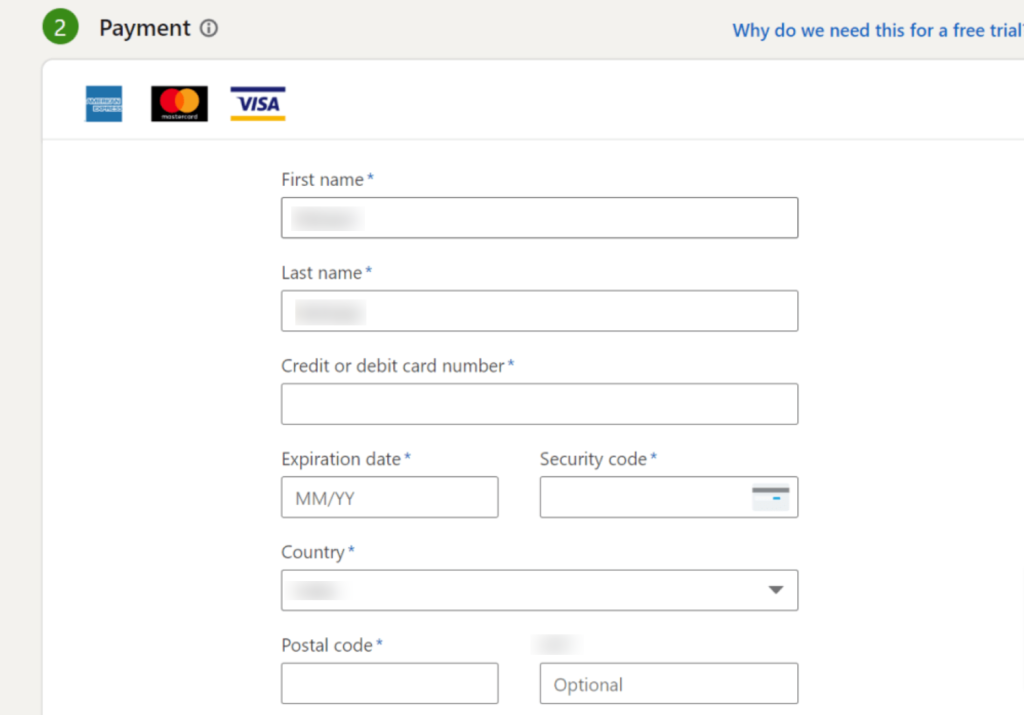The image size is (1024, 715).
Task: Click the Payment info circle icon
Action: 209,28
